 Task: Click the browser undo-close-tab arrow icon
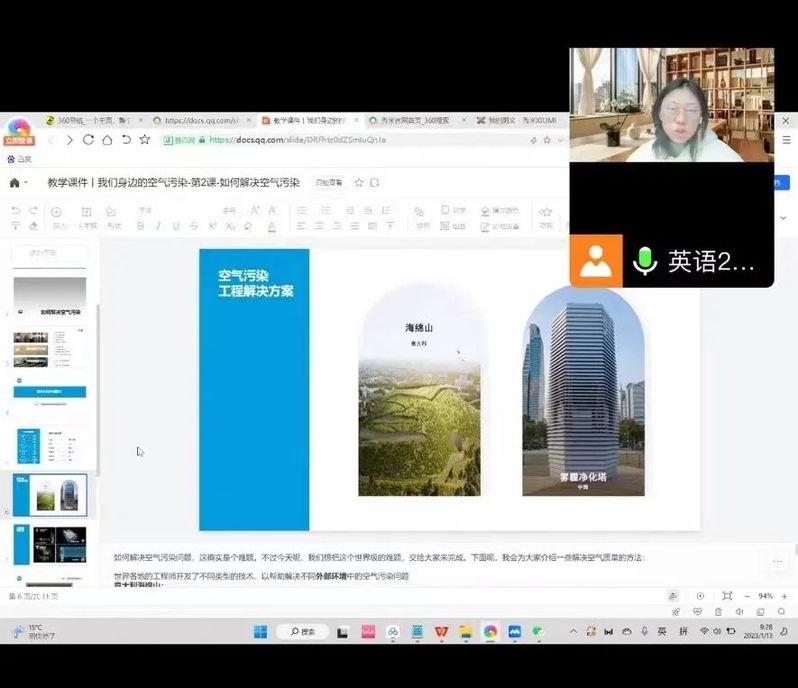coord(126,139)
